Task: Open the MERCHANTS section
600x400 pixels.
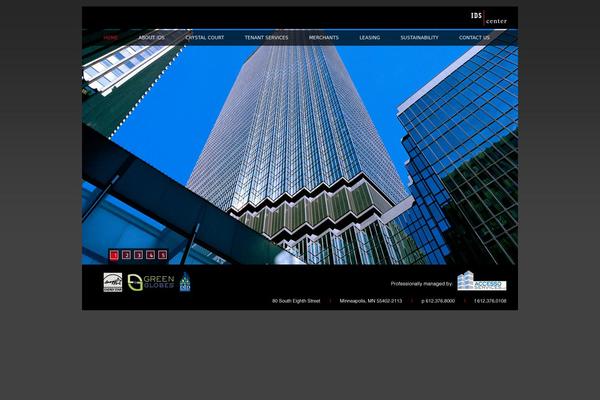Action: [324, 38]
